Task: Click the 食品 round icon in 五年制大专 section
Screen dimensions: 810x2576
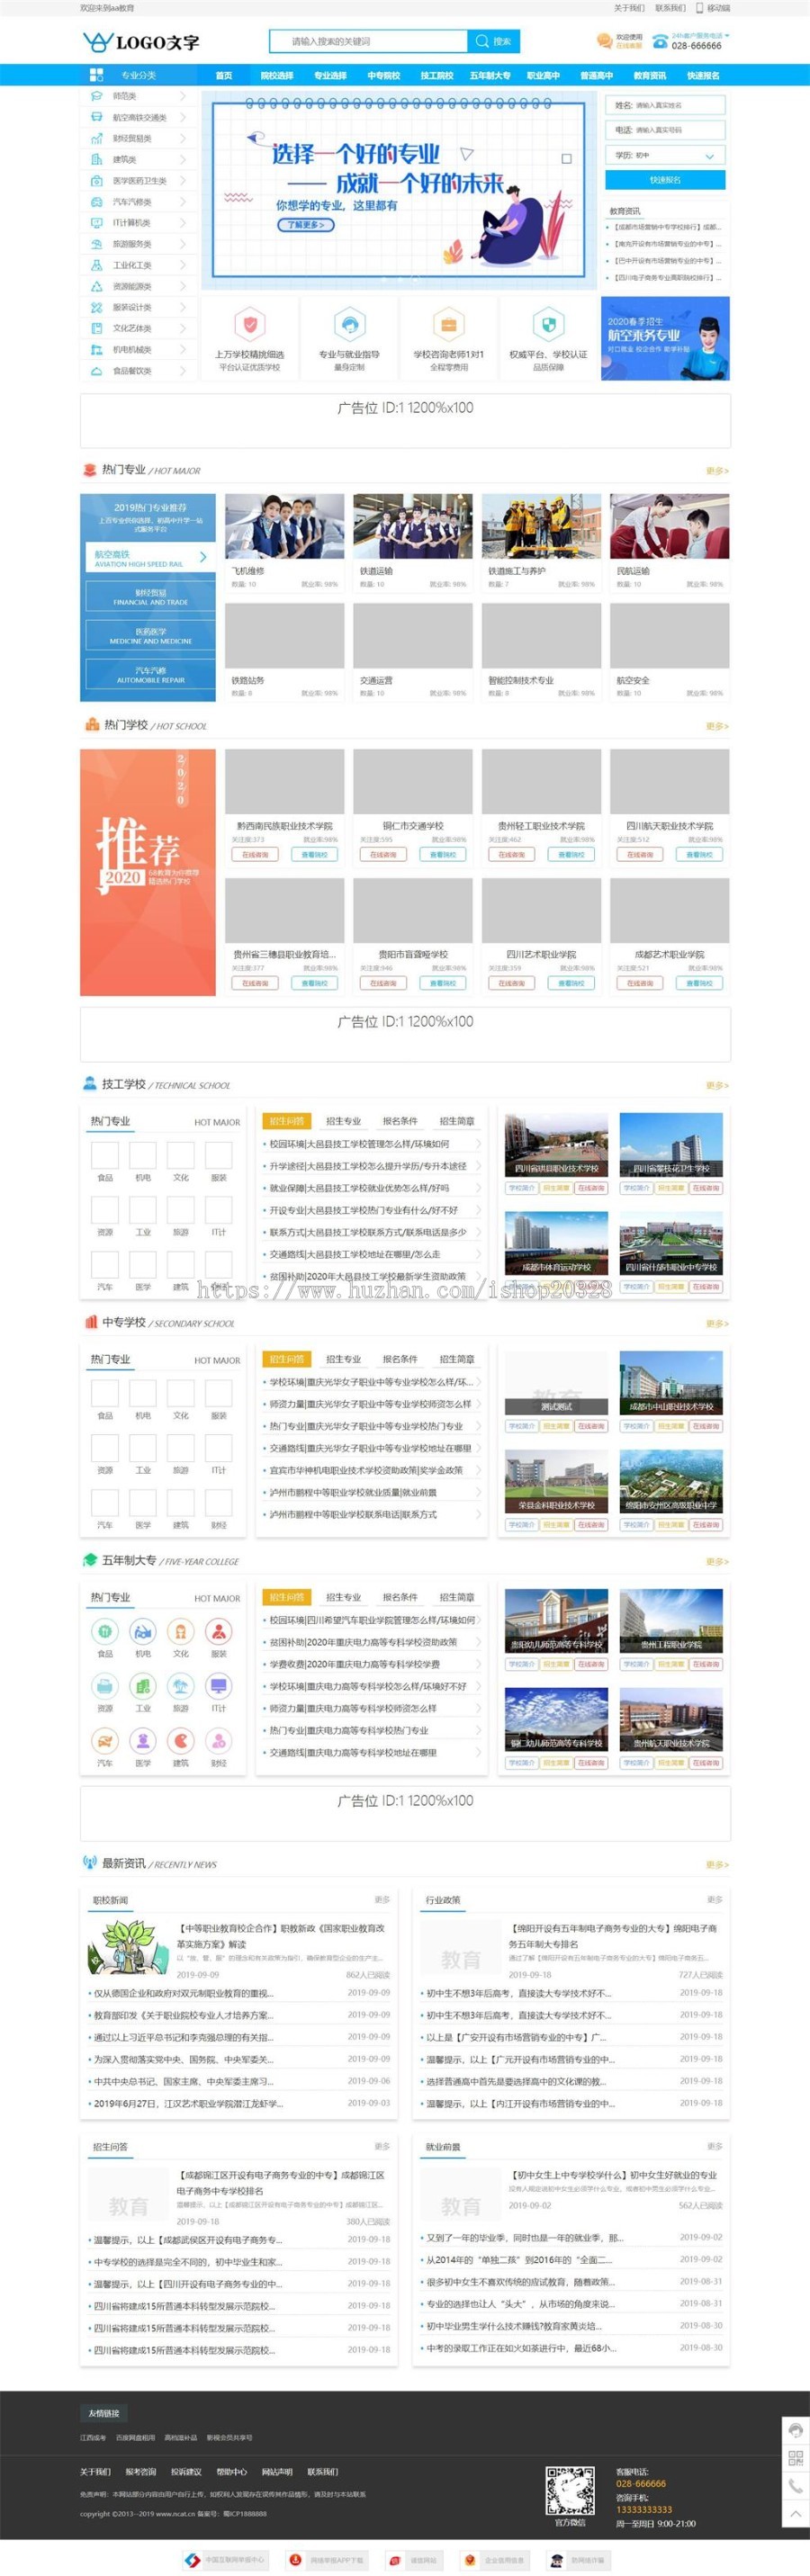Action: pos(105,1631)
